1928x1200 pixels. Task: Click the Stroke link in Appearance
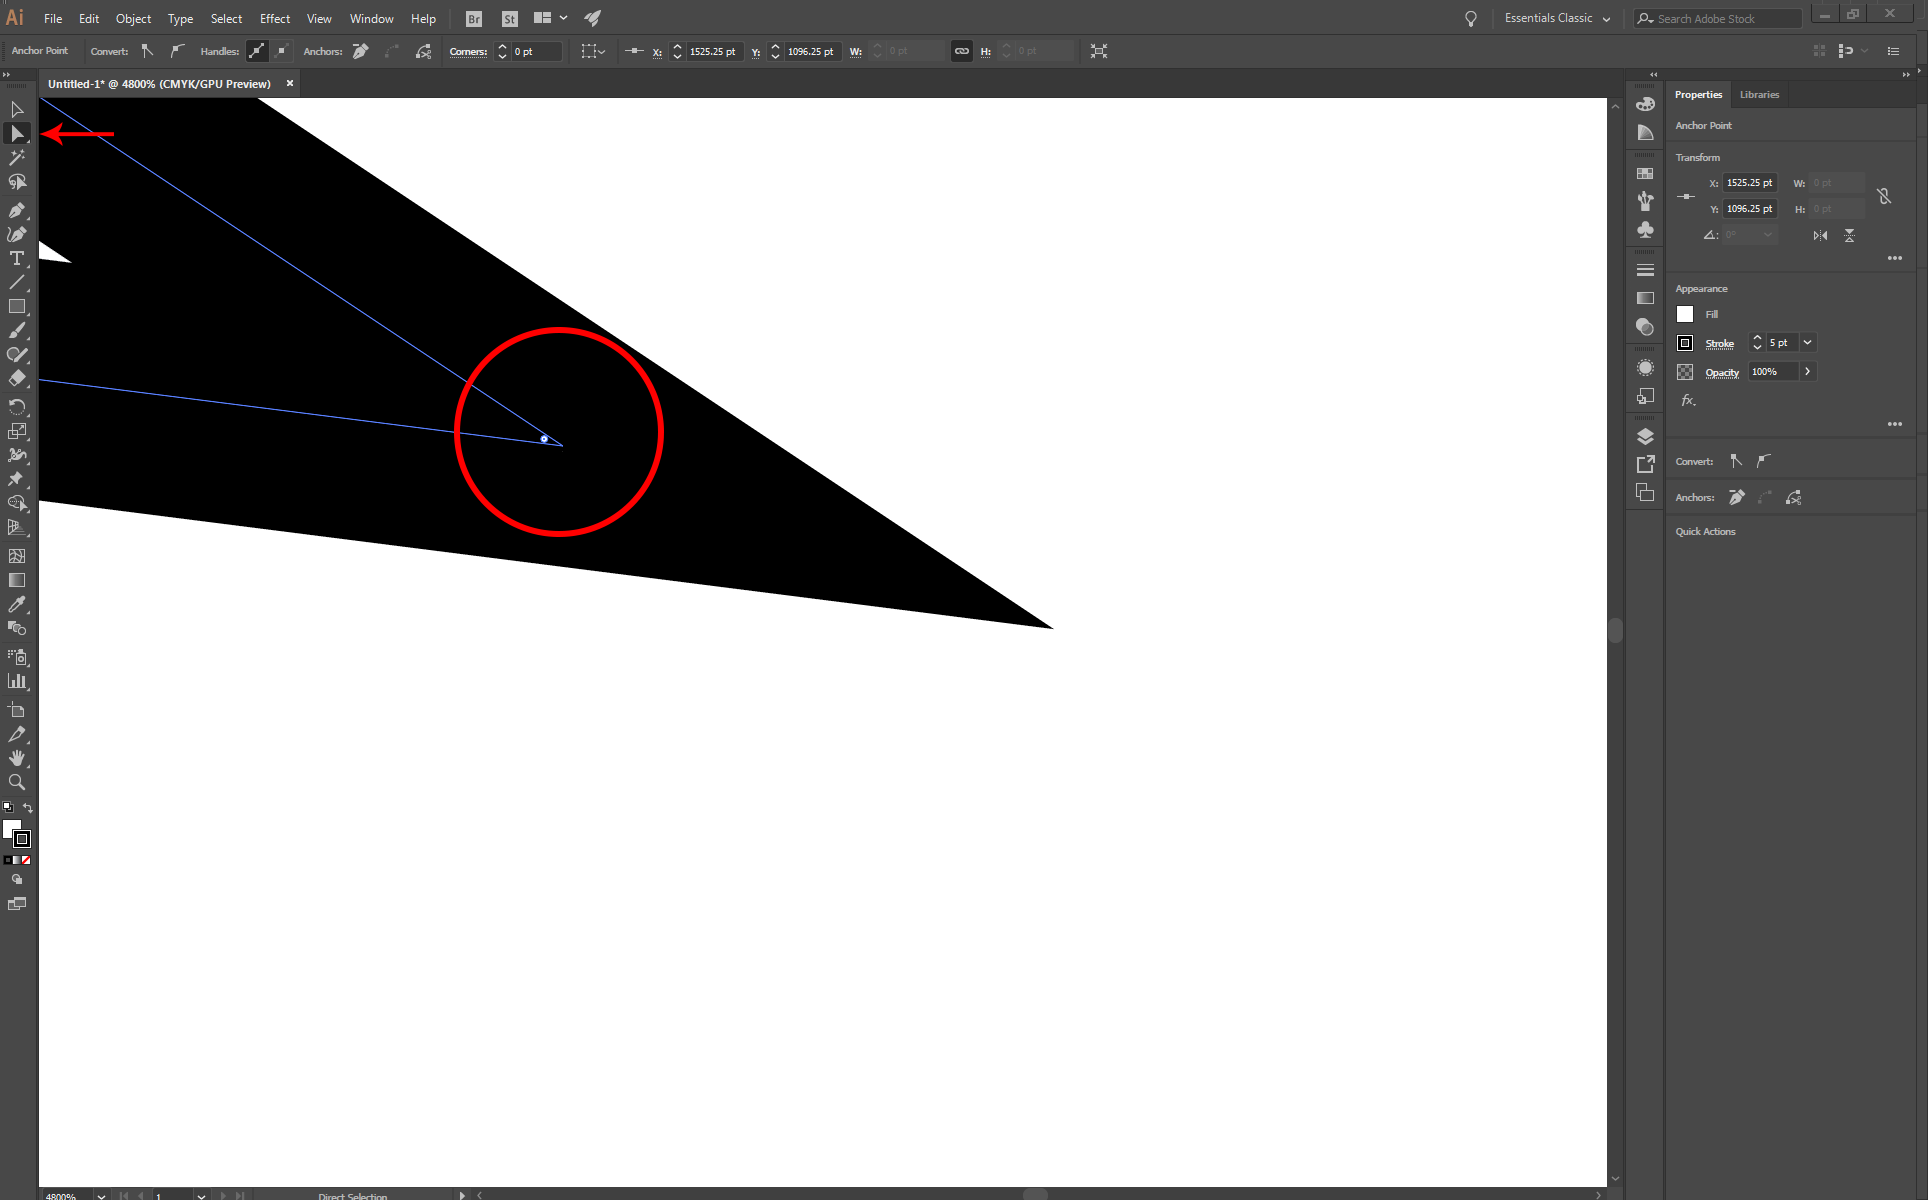(x=1719, y=344)
